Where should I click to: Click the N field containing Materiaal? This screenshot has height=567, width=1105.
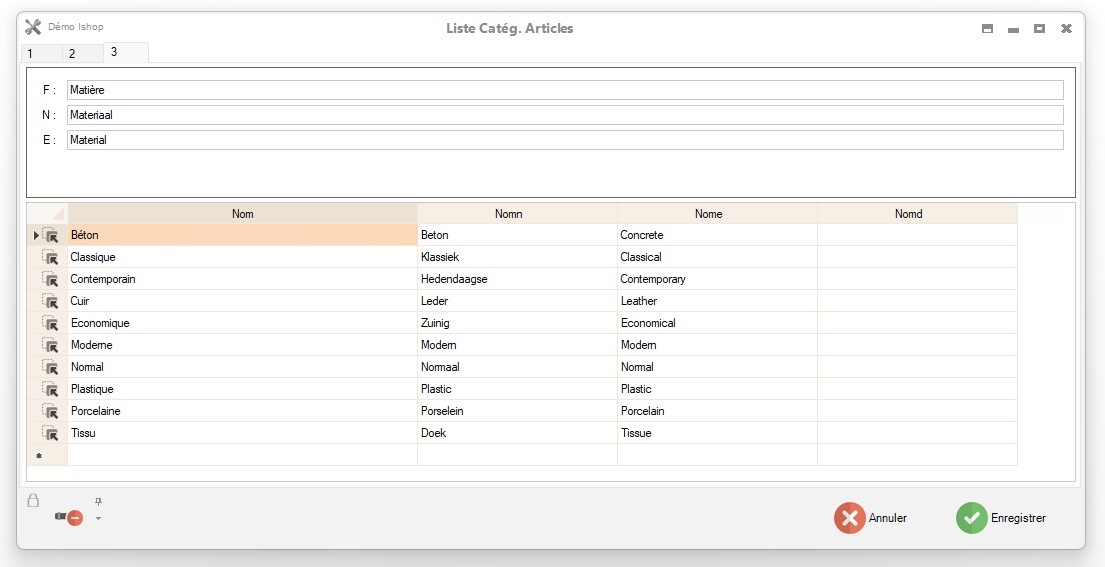coord(565,115)
